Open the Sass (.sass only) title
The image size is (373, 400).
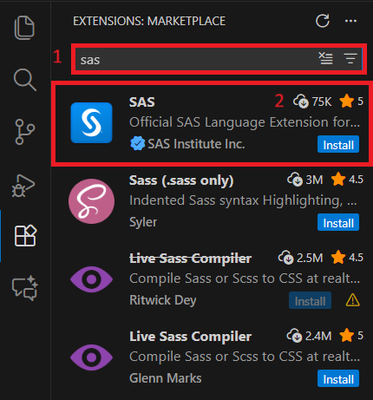click(181, 180)
